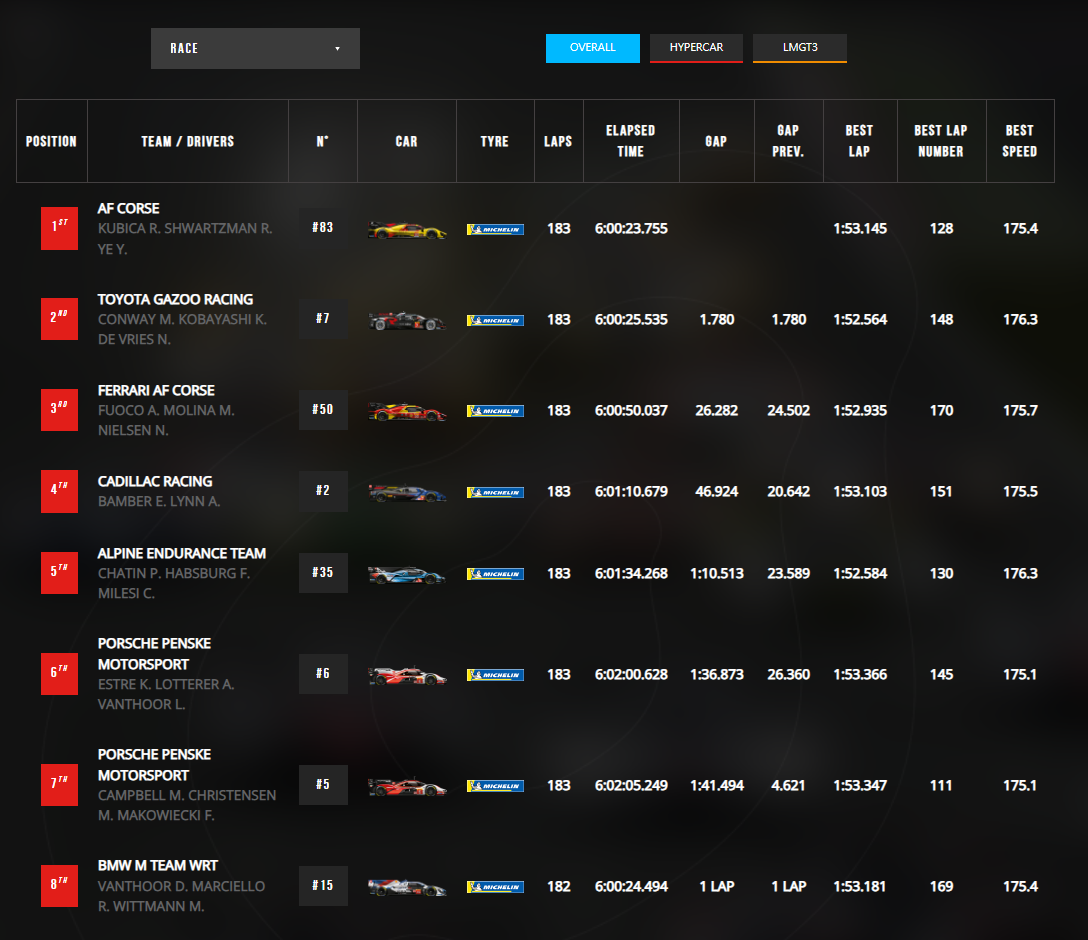The height and width of the screenshot is (940, 1088).
Task: Click the #2 Cadillac car image
Action: pyautogui.click(x=407, y=493)
